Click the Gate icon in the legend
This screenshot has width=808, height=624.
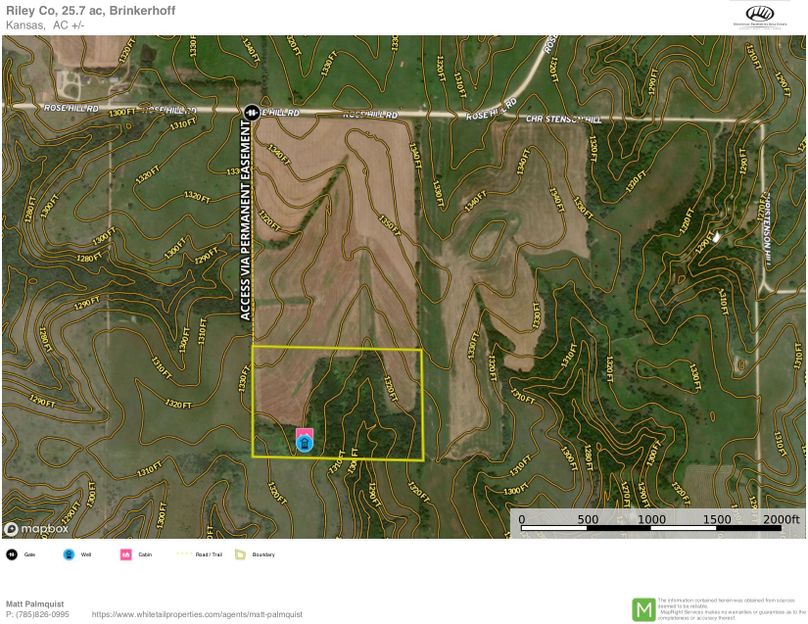[x=12, y=554]
